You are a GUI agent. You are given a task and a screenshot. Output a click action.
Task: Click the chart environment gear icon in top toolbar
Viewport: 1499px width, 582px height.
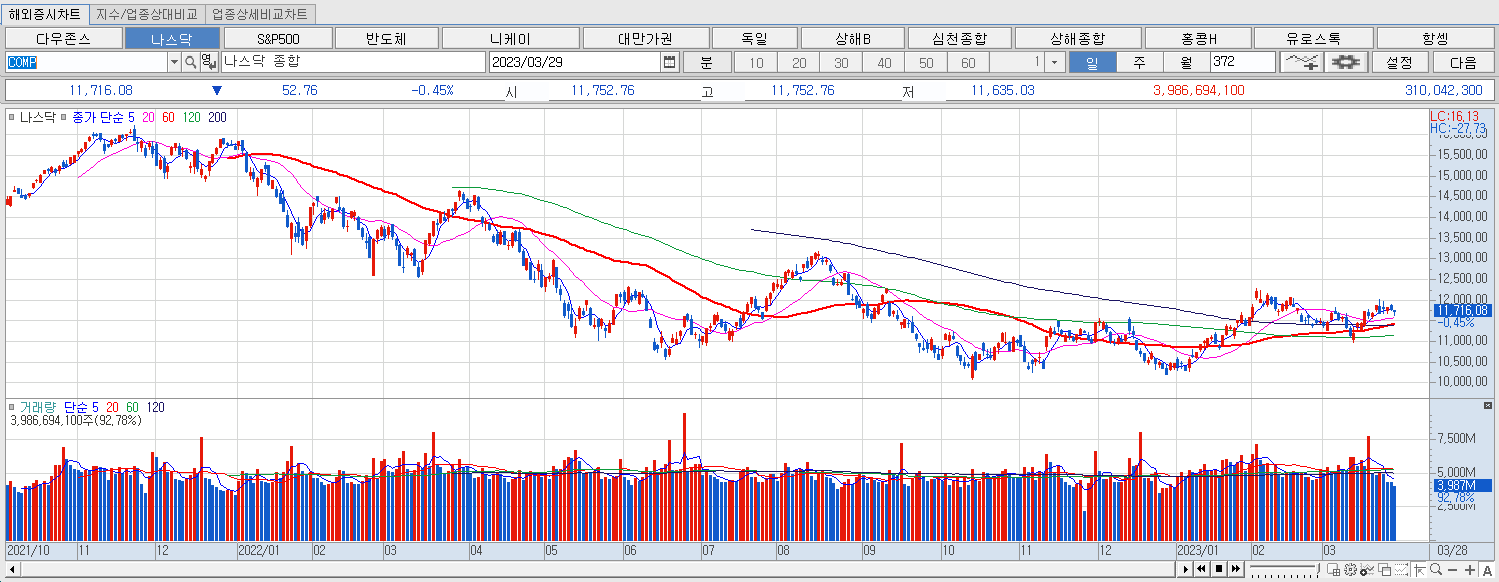1346,62
